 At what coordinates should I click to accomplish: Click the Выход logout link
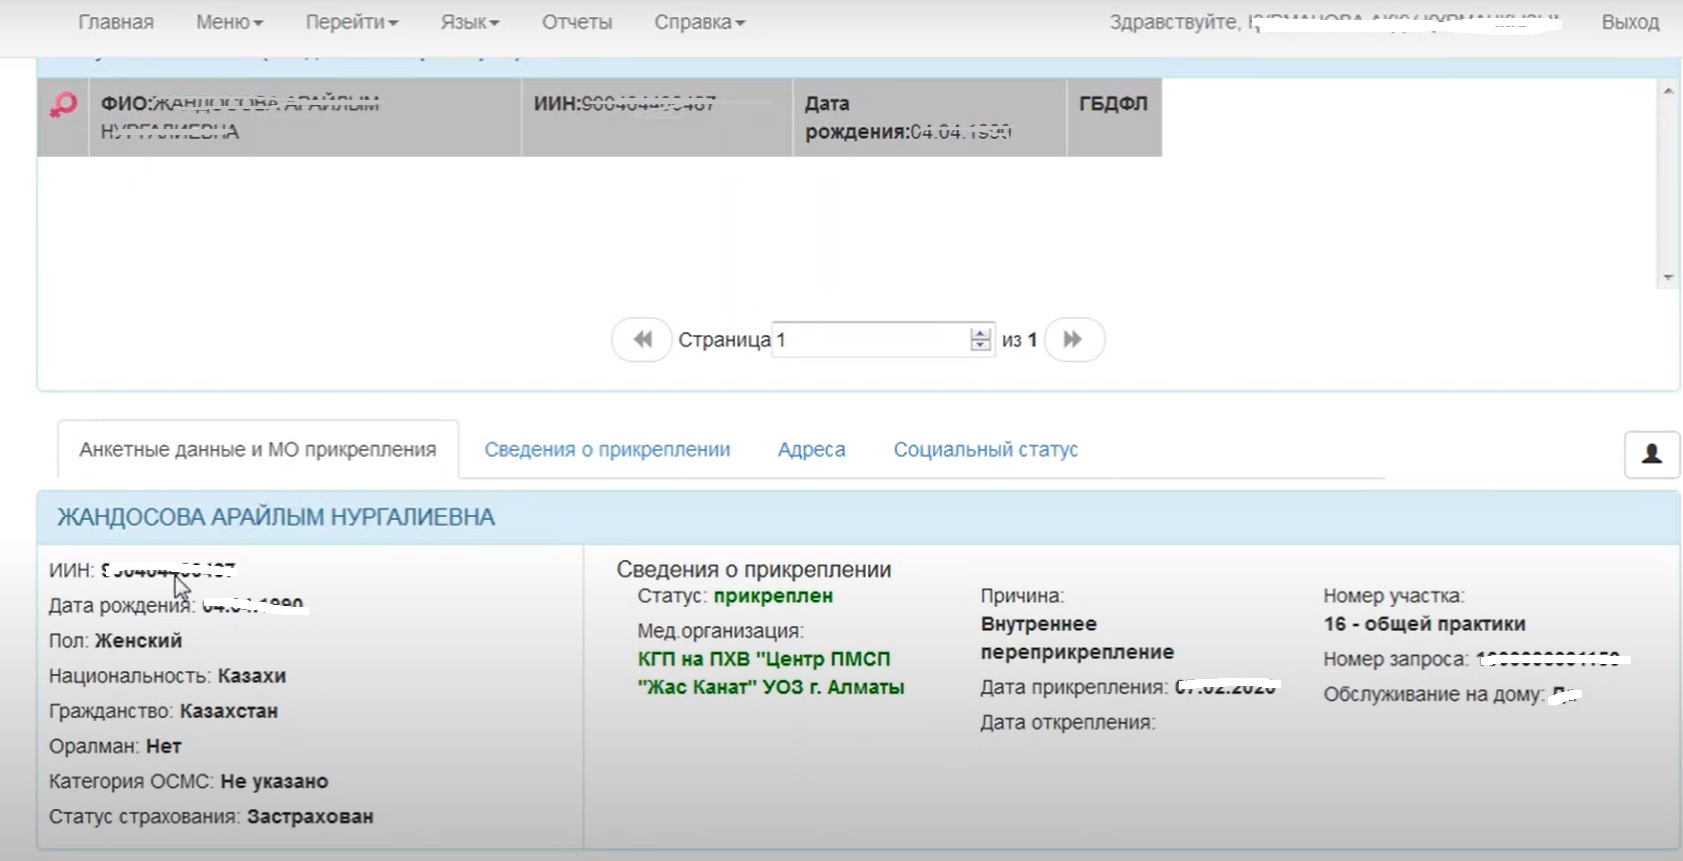point(1630,22)
